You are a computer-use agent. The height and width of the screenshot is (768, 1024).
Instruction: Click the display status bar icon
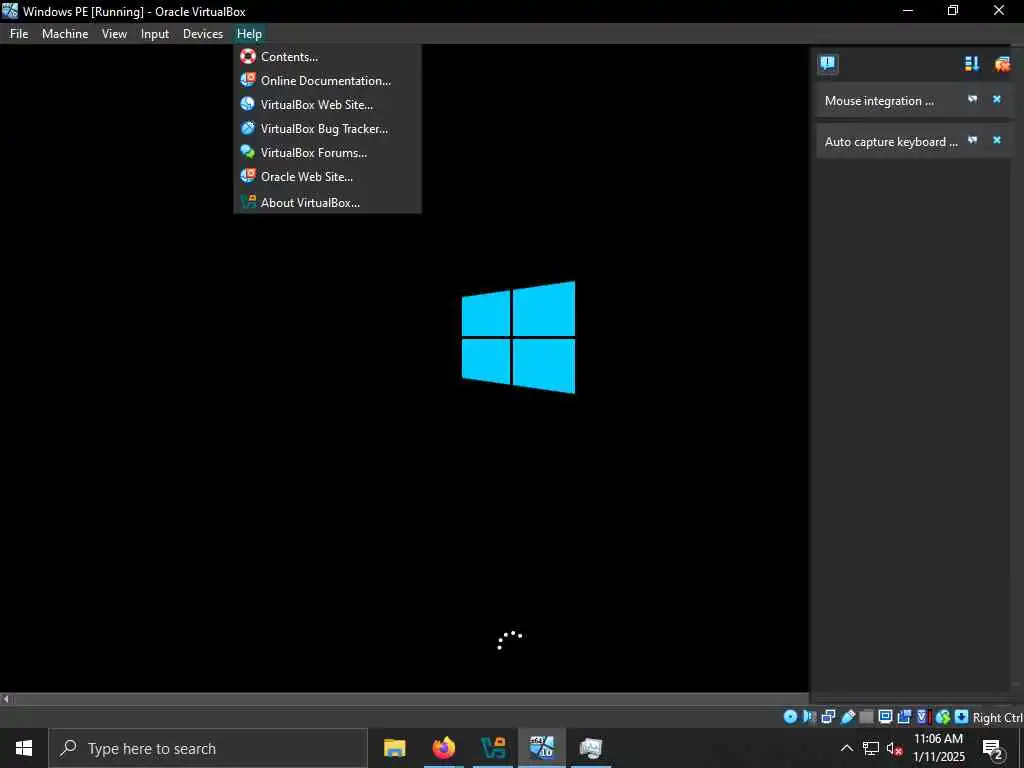point(885,717)
